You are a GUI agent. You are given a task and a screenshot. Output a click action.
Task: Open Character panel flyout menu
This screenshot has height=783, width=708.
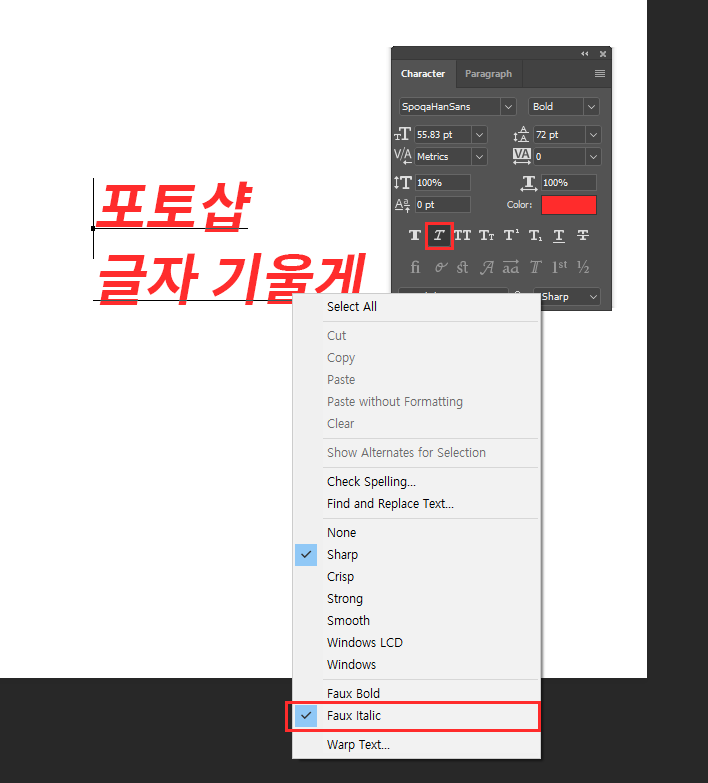pyautogui.click(x=600, y=73)
